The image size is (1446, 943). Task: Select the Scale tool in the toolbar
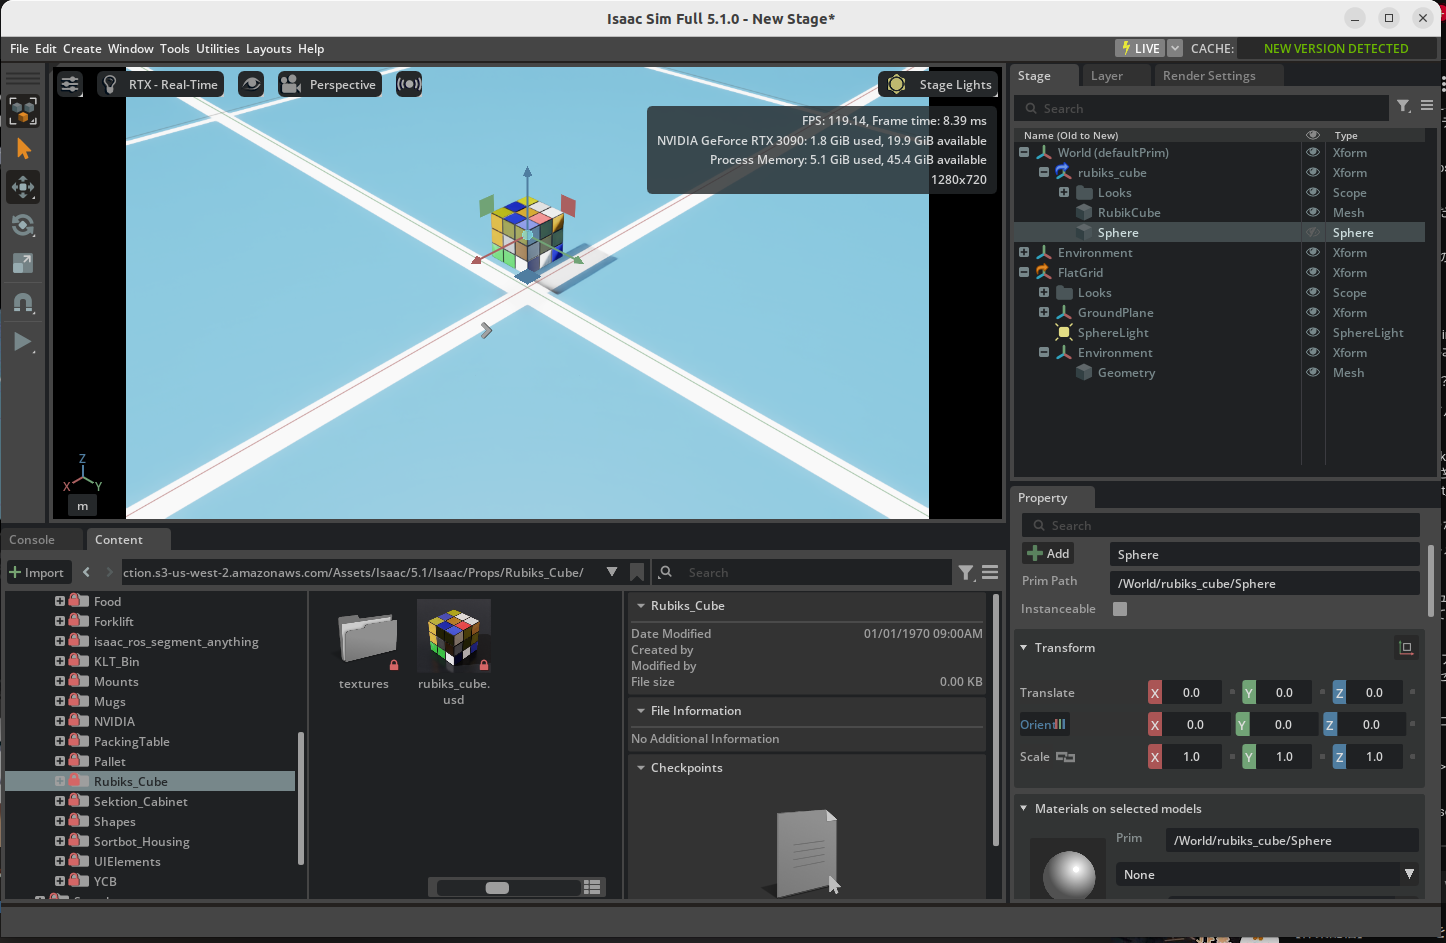pyautogui.click(x=24, y=263)
